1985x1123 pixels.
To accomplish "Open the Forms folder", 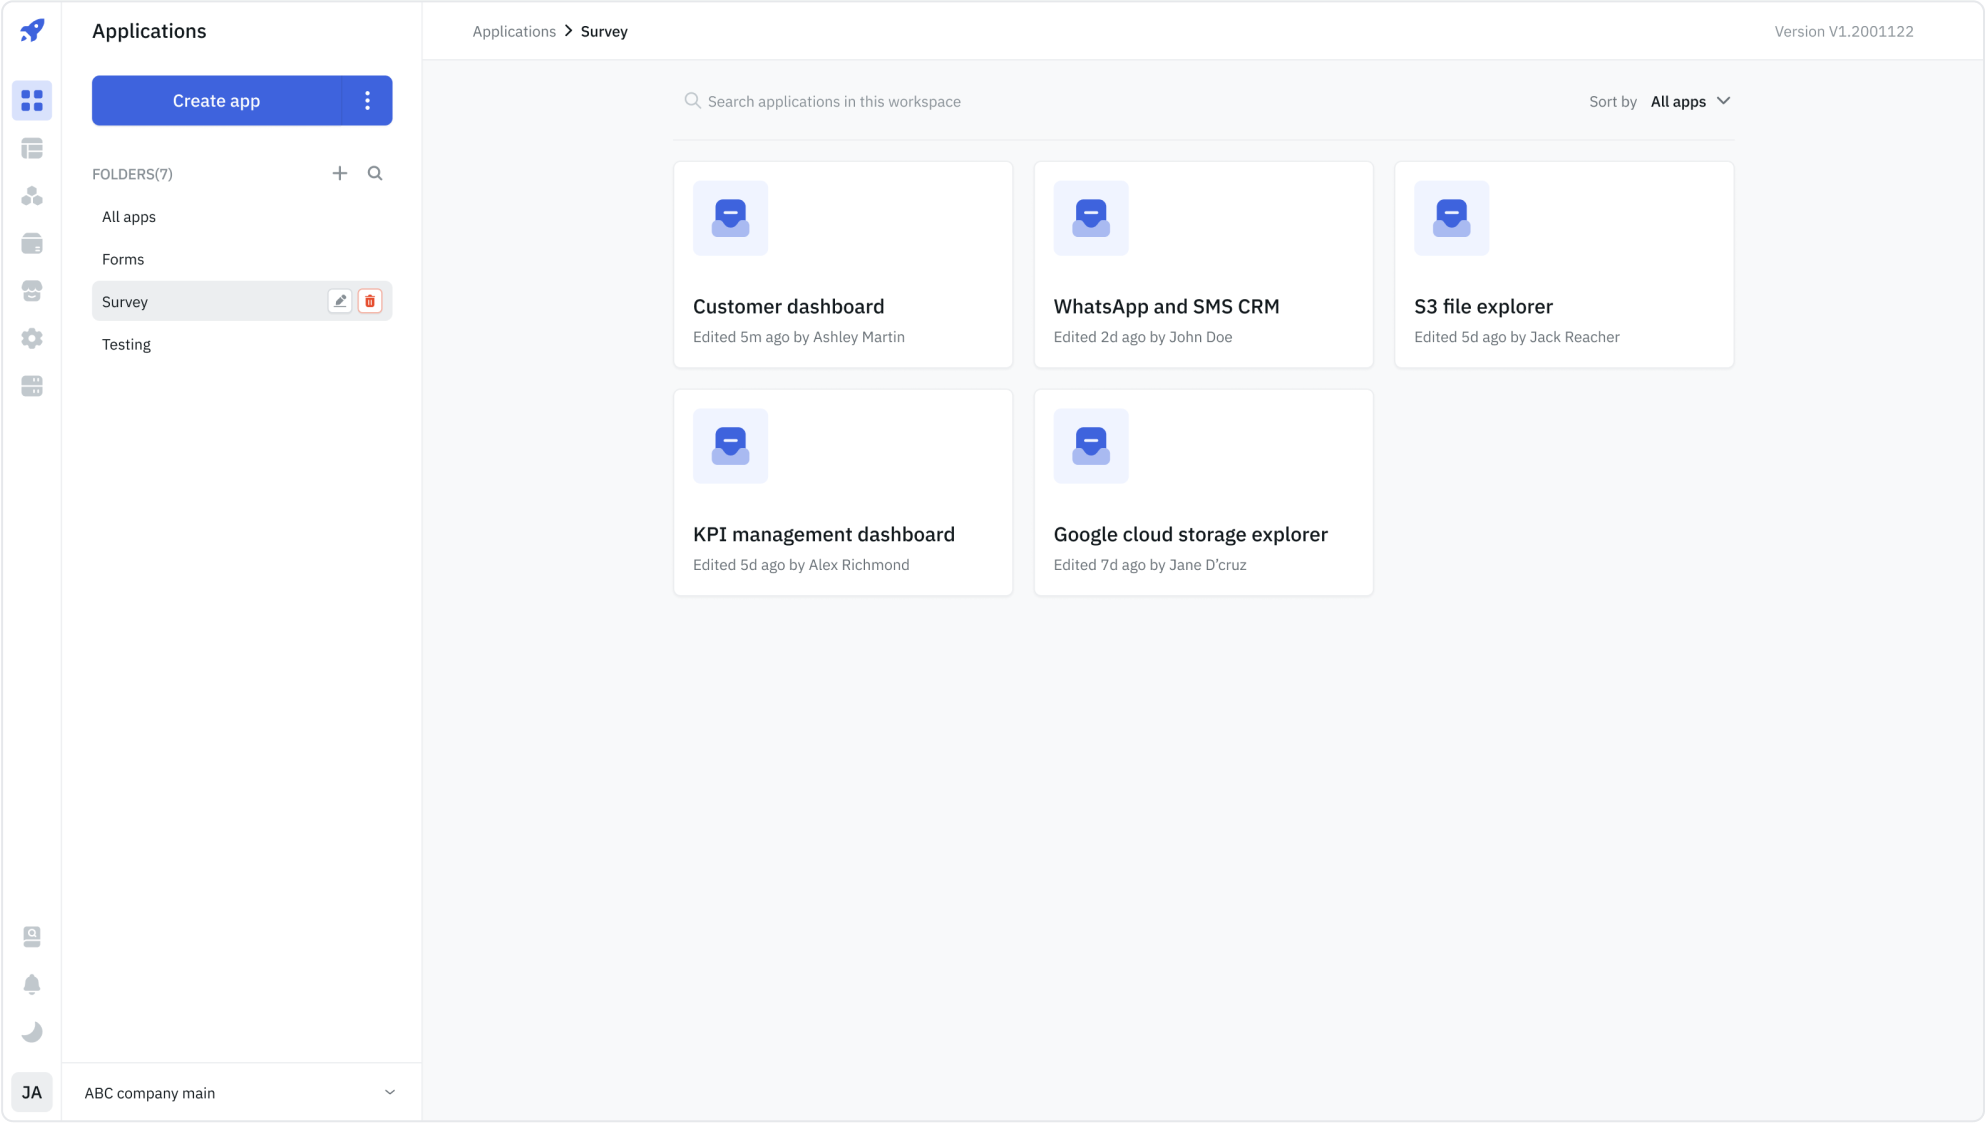I will point(123,259).
